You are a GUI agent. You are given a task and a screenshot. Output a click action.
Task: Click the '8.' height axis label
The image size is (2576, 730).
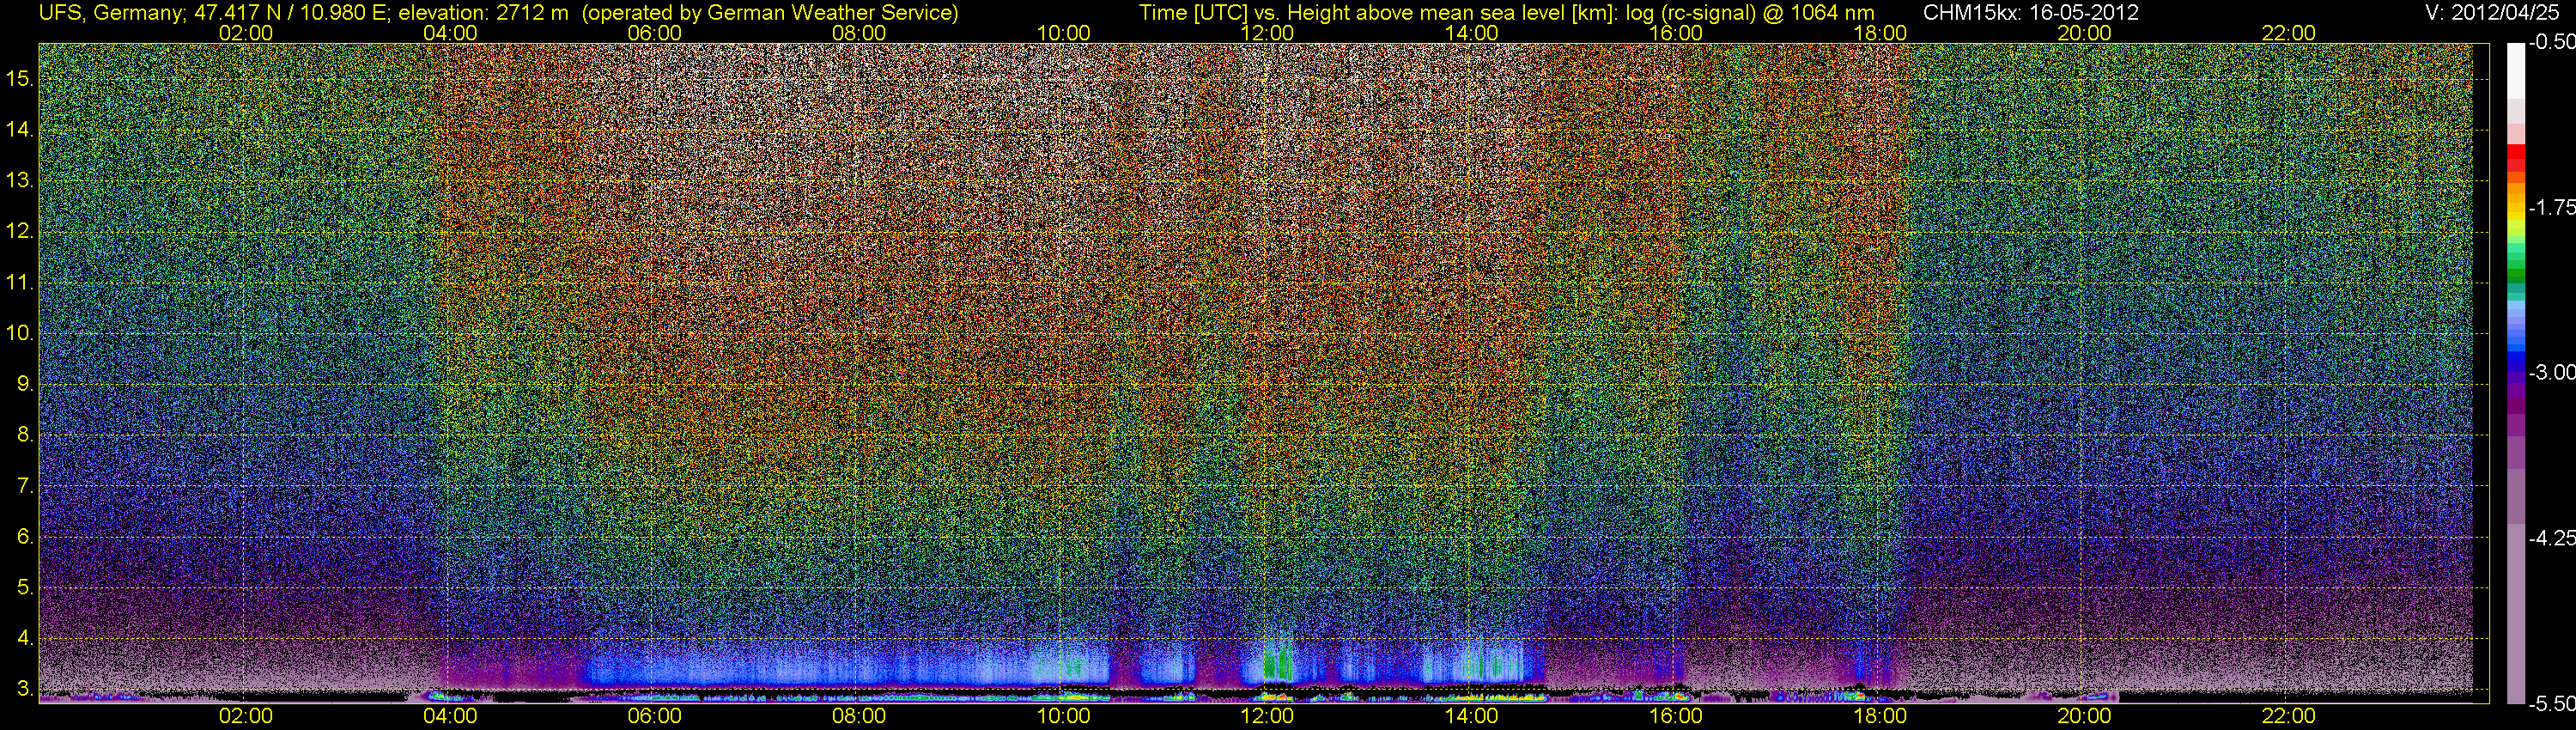pos(25,435)
